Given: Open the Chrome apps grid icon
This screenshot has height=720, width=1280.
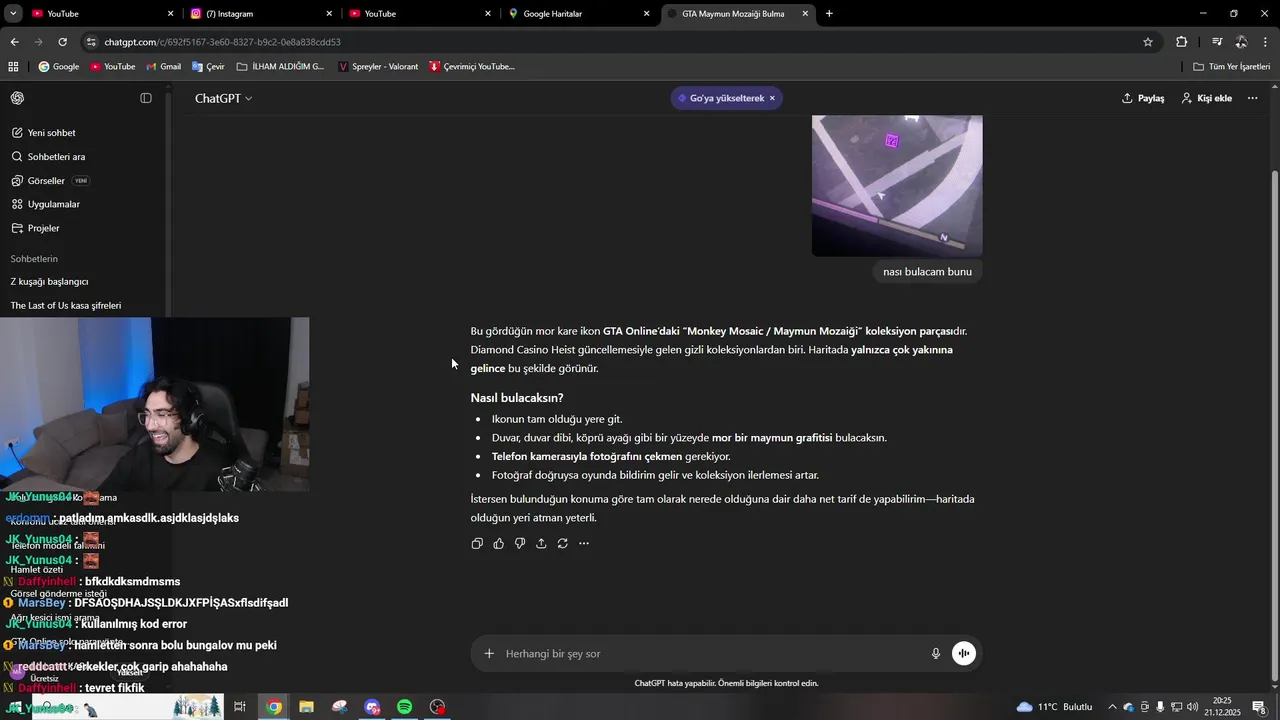Looking at the screenshot, I should point(13,67).
